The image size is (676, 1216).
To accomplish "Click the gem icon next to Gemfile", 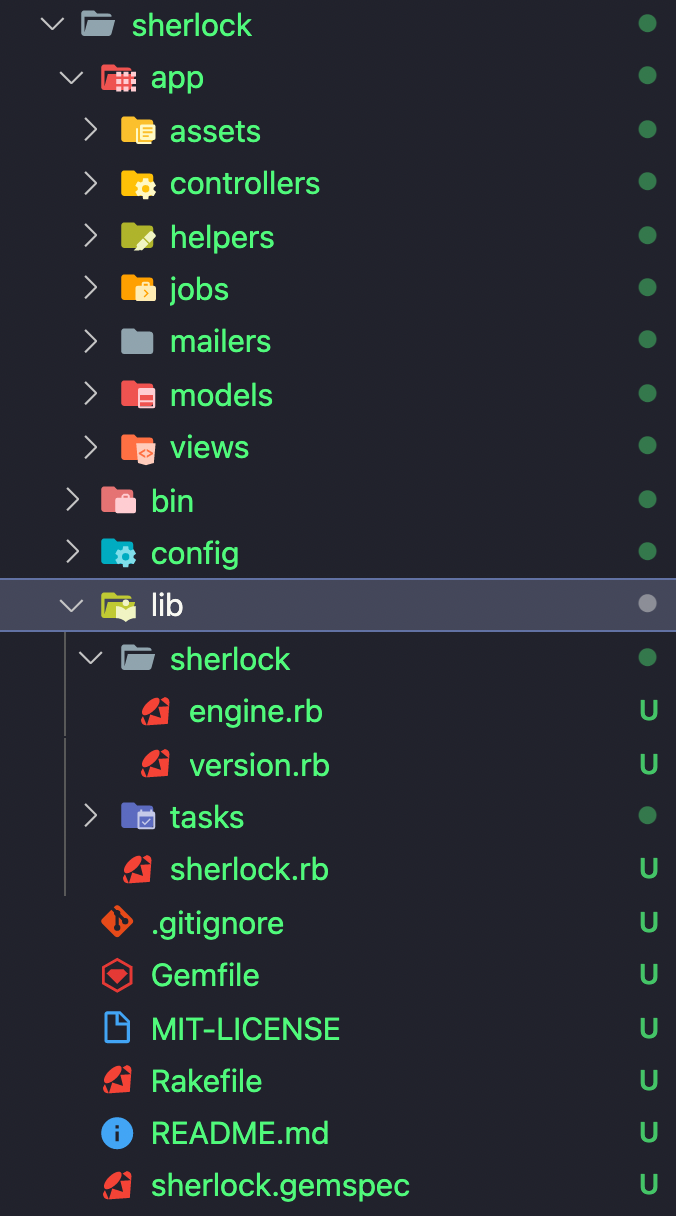I will (x=117, y=975).
